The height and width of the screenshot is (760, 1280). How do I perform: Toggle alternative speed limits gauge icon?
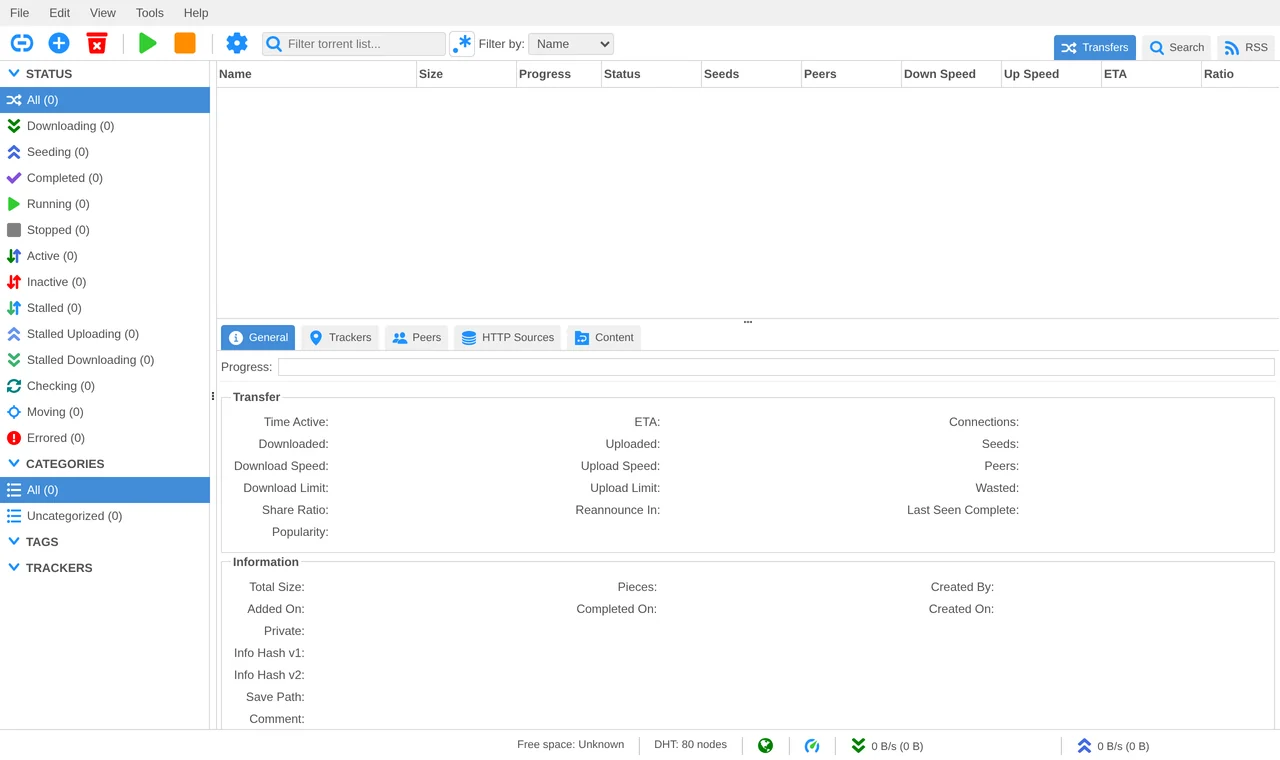[x=812, y=746]
